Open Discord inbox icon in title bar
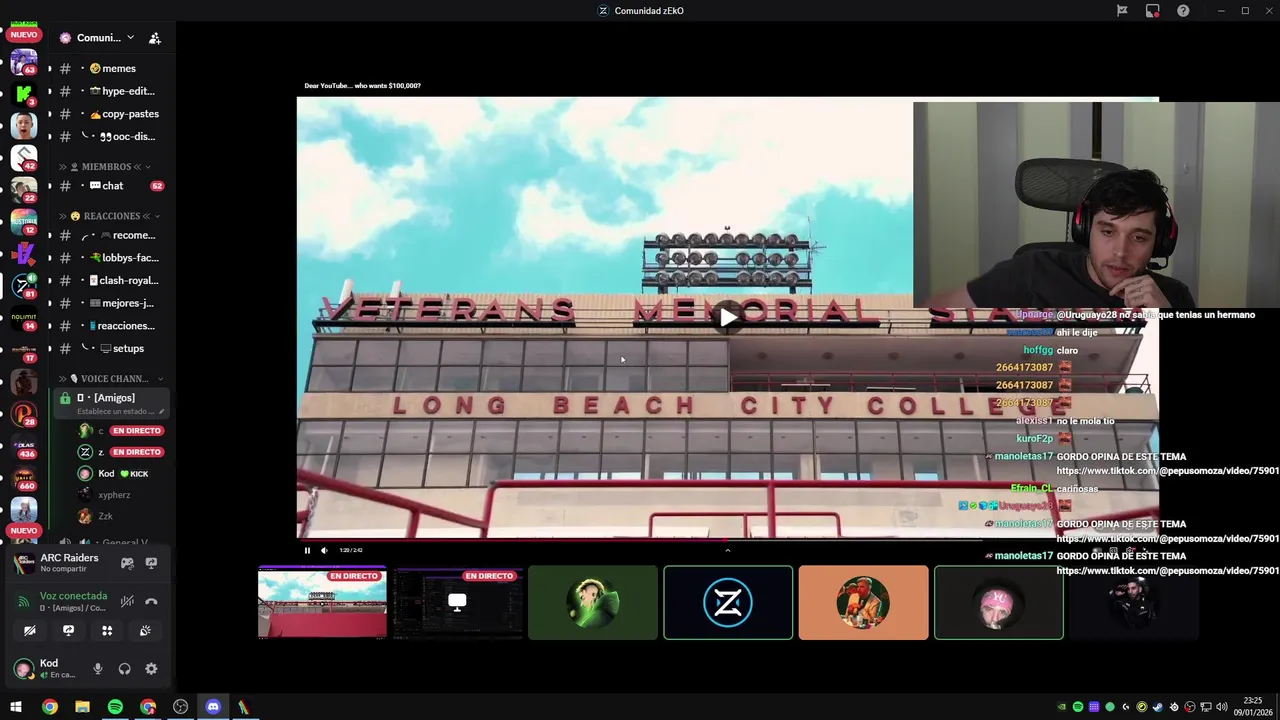The image size is (1280, 720). tap(1152, 11)
